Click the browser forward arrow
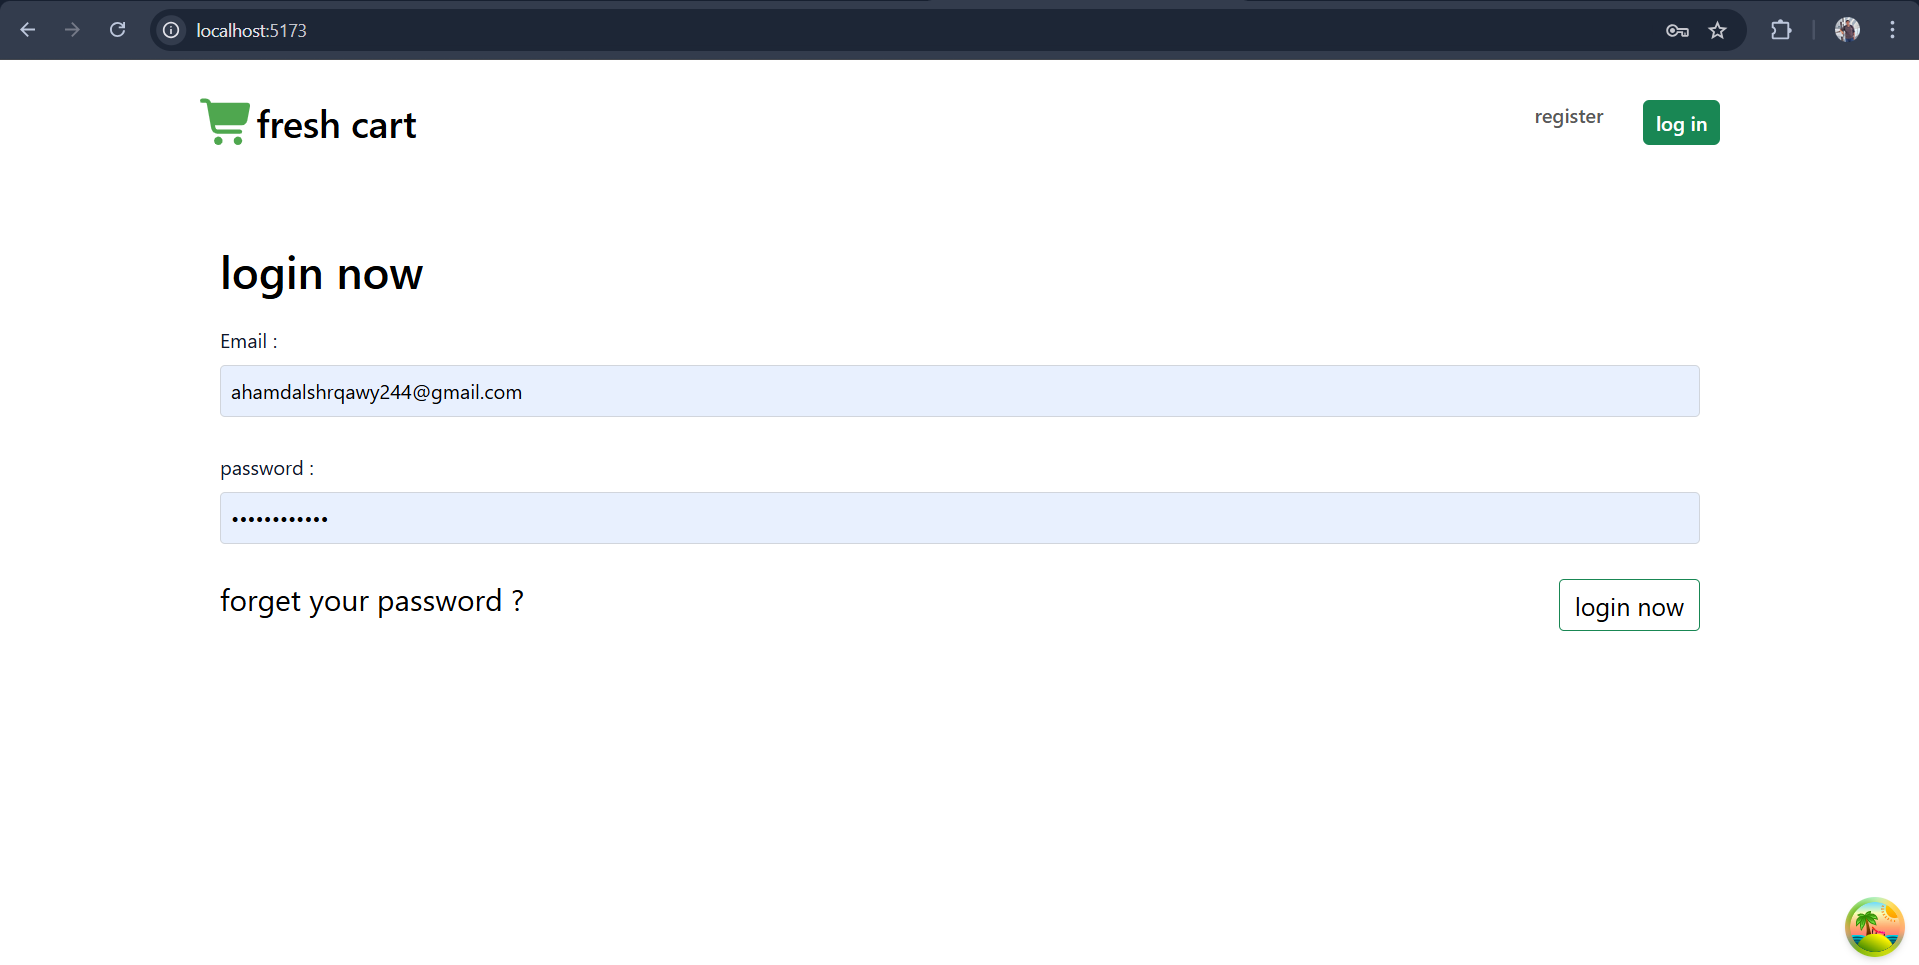1919x965 pixels. (72, 30)
